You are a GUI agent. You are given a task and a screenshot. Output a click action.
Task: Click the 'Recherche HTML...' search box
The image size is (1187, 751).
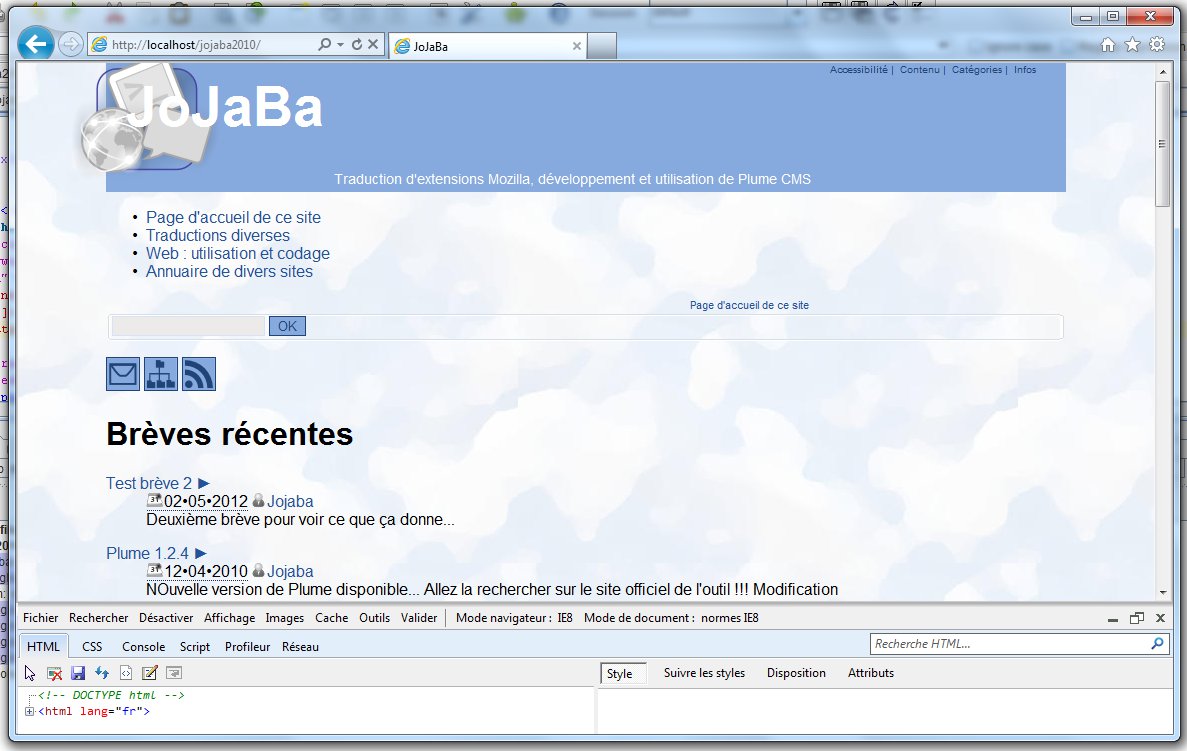(1009, 643)
